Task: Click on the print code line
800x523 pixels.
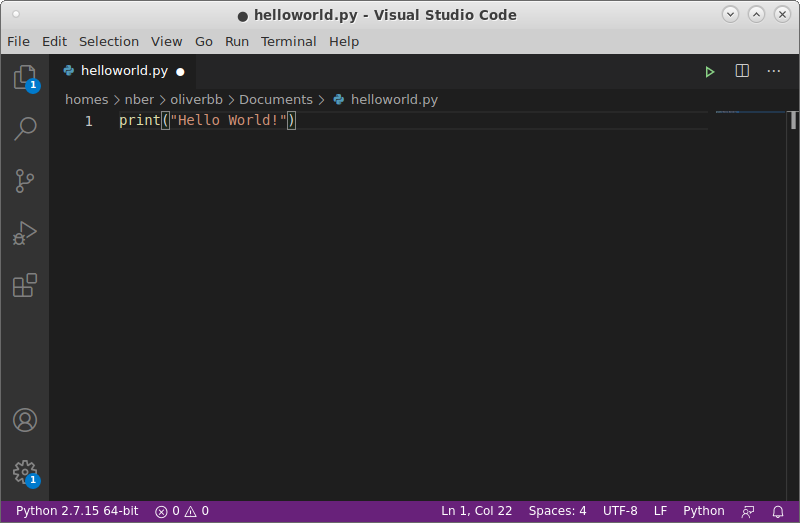Action: click(x=207, y=121)
